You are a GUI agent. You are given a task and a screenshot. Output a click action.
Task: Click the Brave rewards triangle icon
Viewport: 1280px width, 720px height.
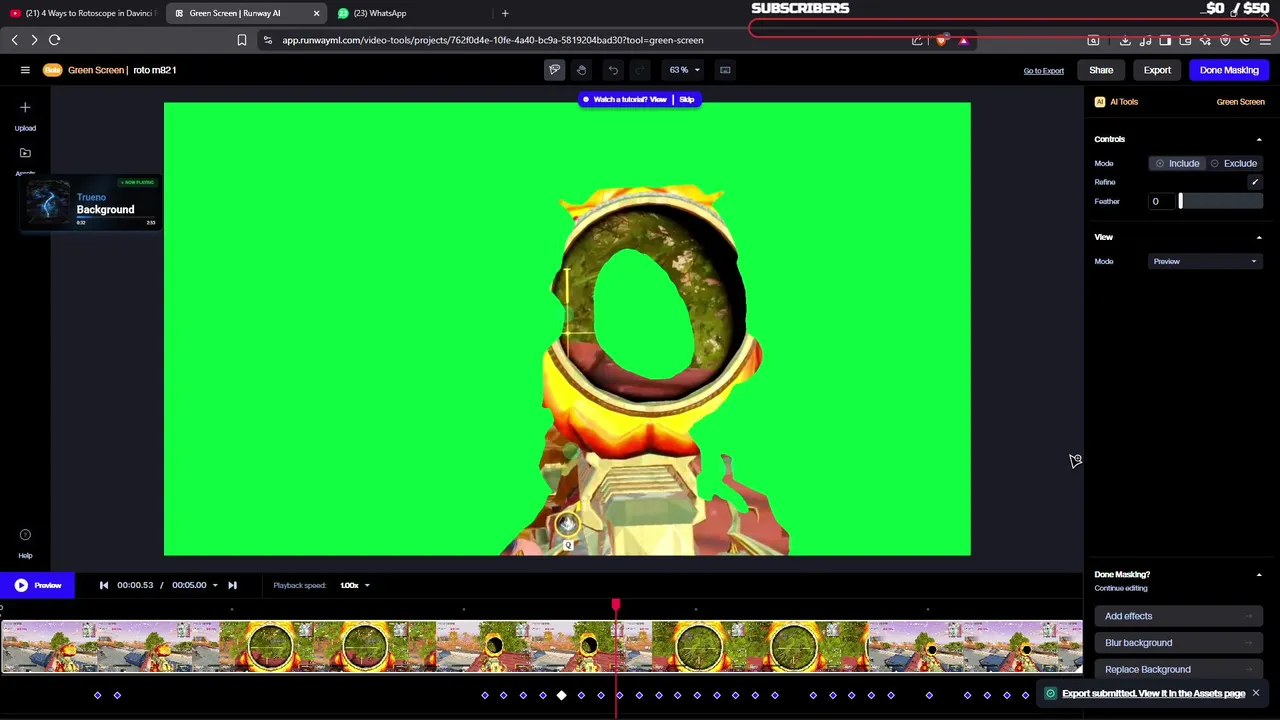coord(963,40)
